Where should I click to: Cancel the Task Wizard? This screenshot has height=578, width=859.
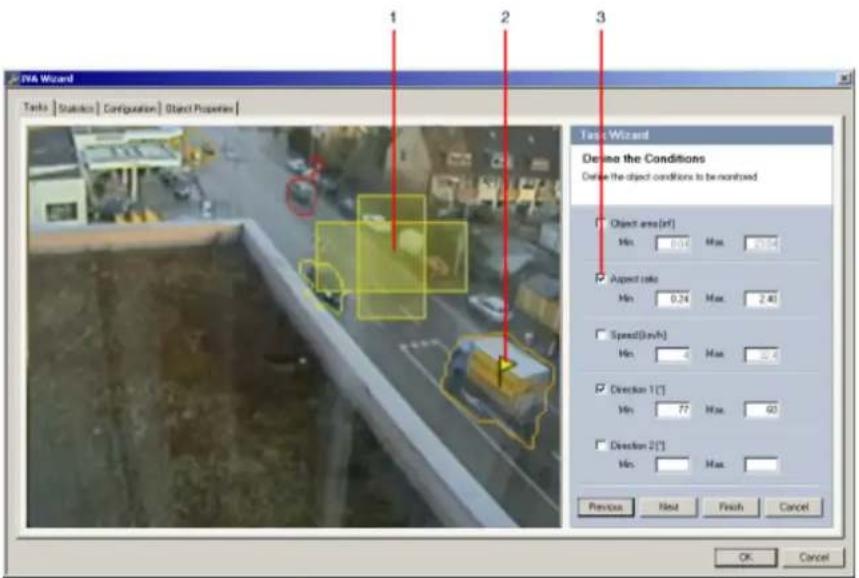[794, 507]
